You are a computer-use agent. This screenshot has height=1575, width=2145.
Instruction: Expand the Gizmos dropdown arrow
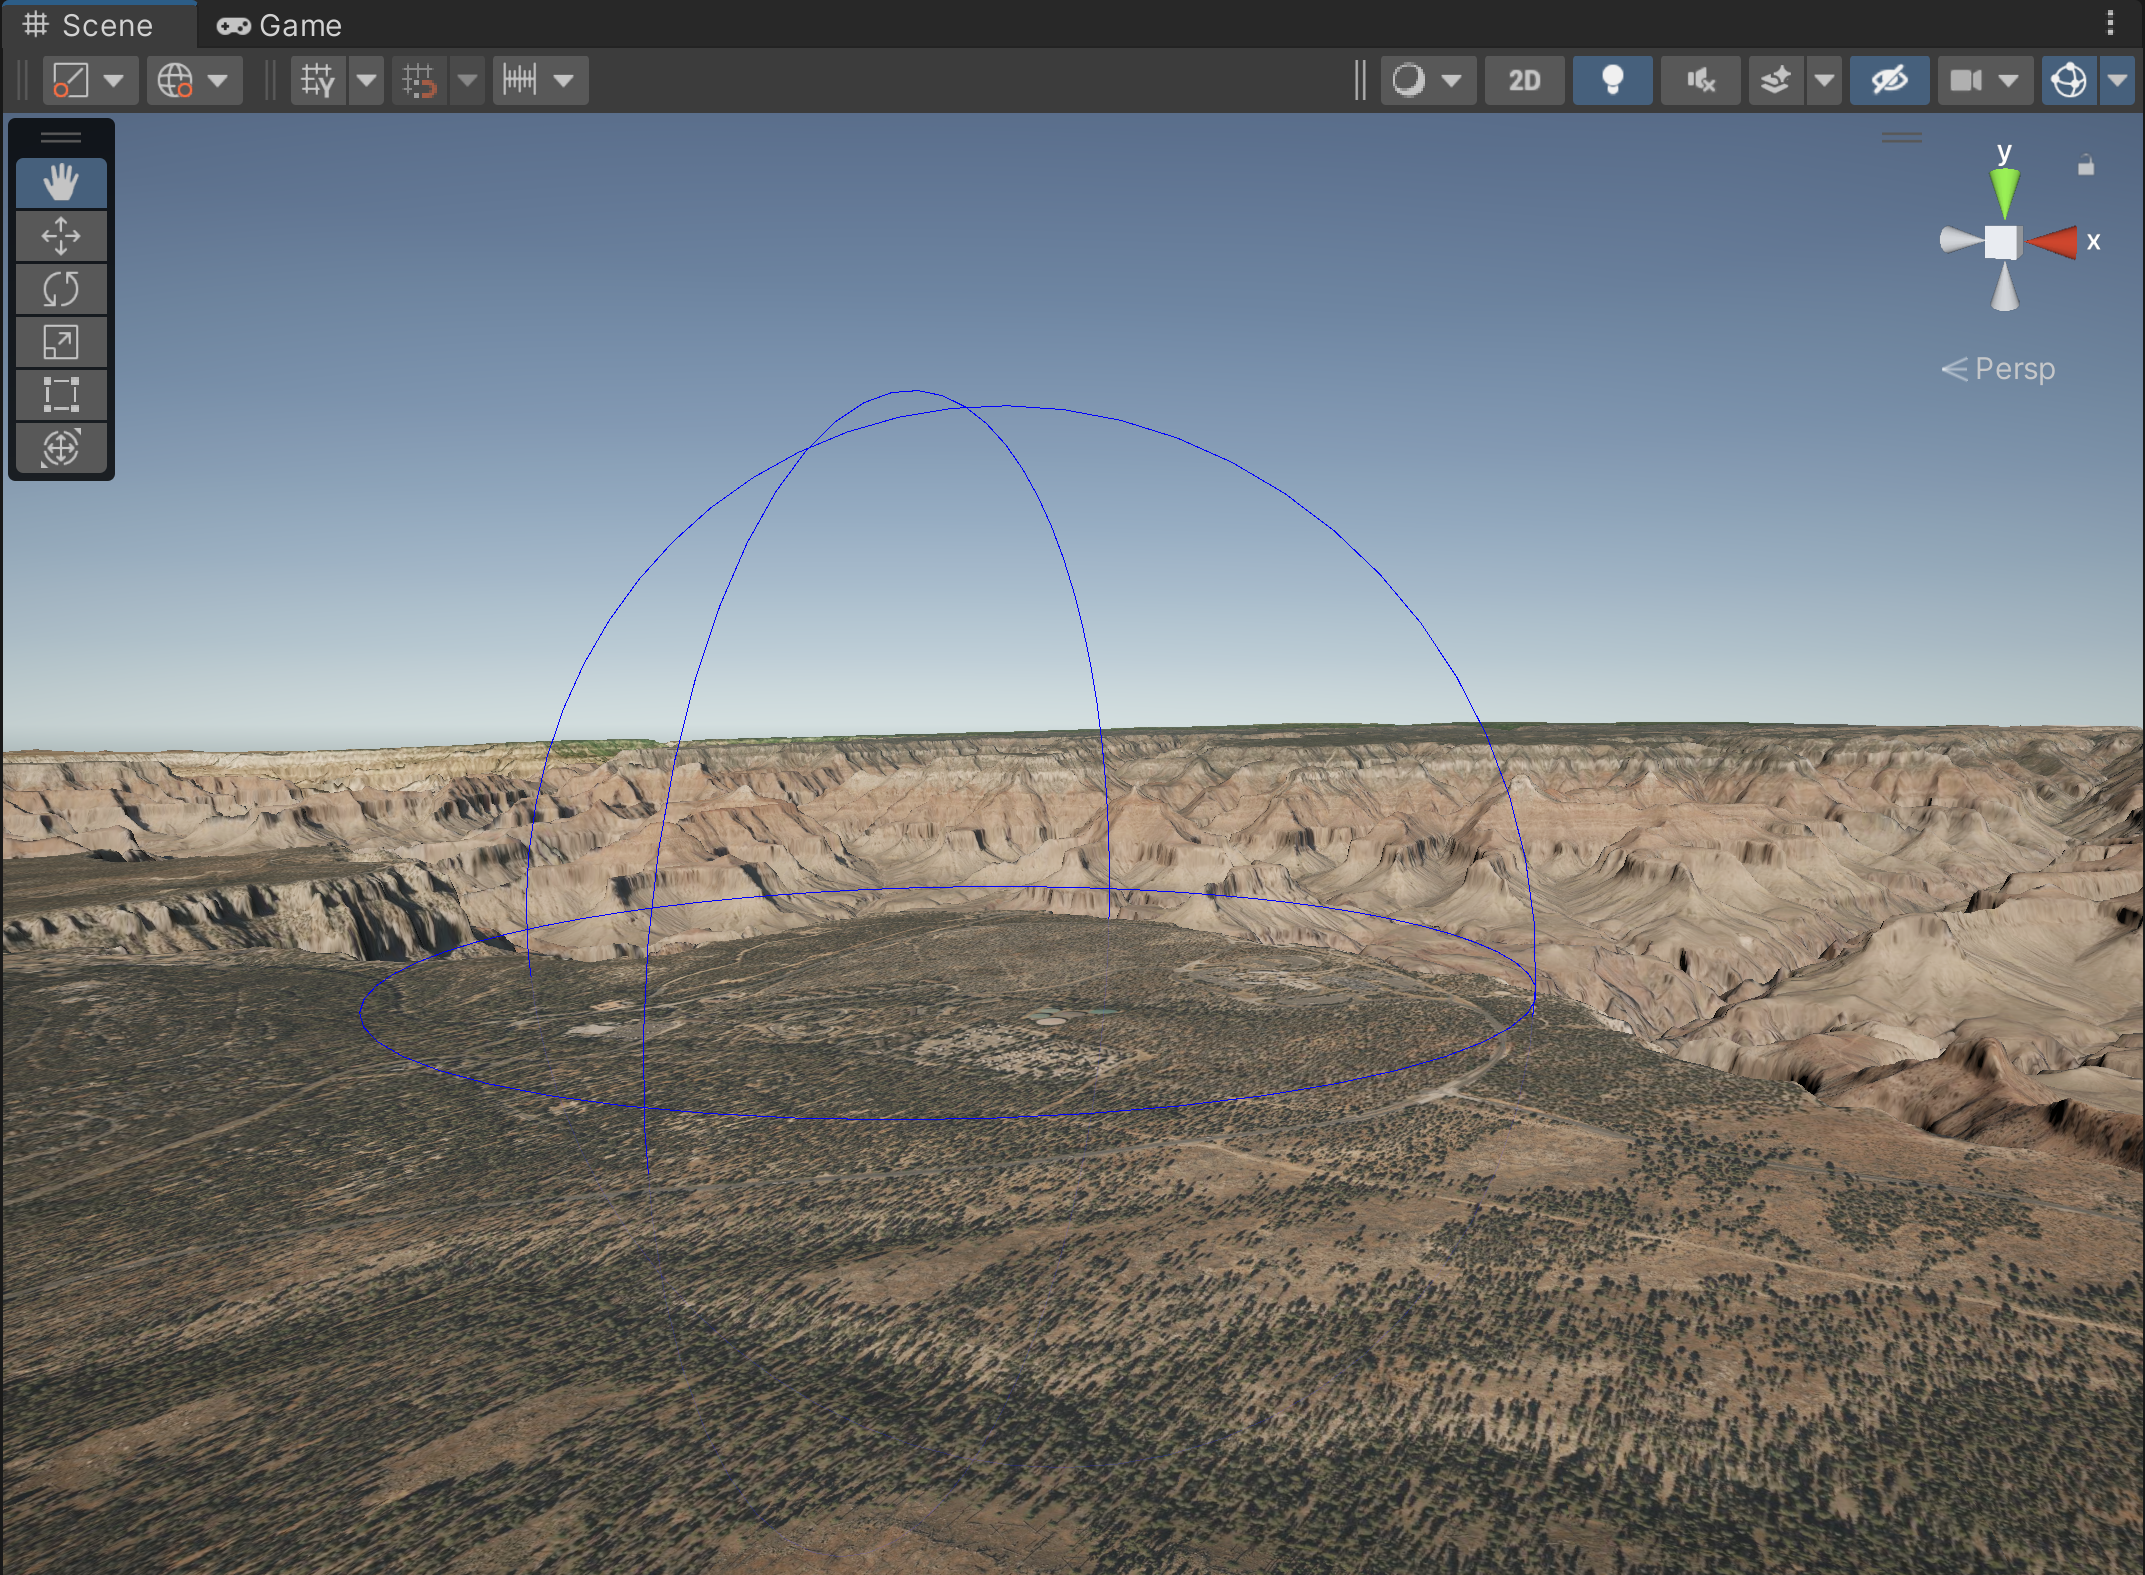[x=2118, y=80]
